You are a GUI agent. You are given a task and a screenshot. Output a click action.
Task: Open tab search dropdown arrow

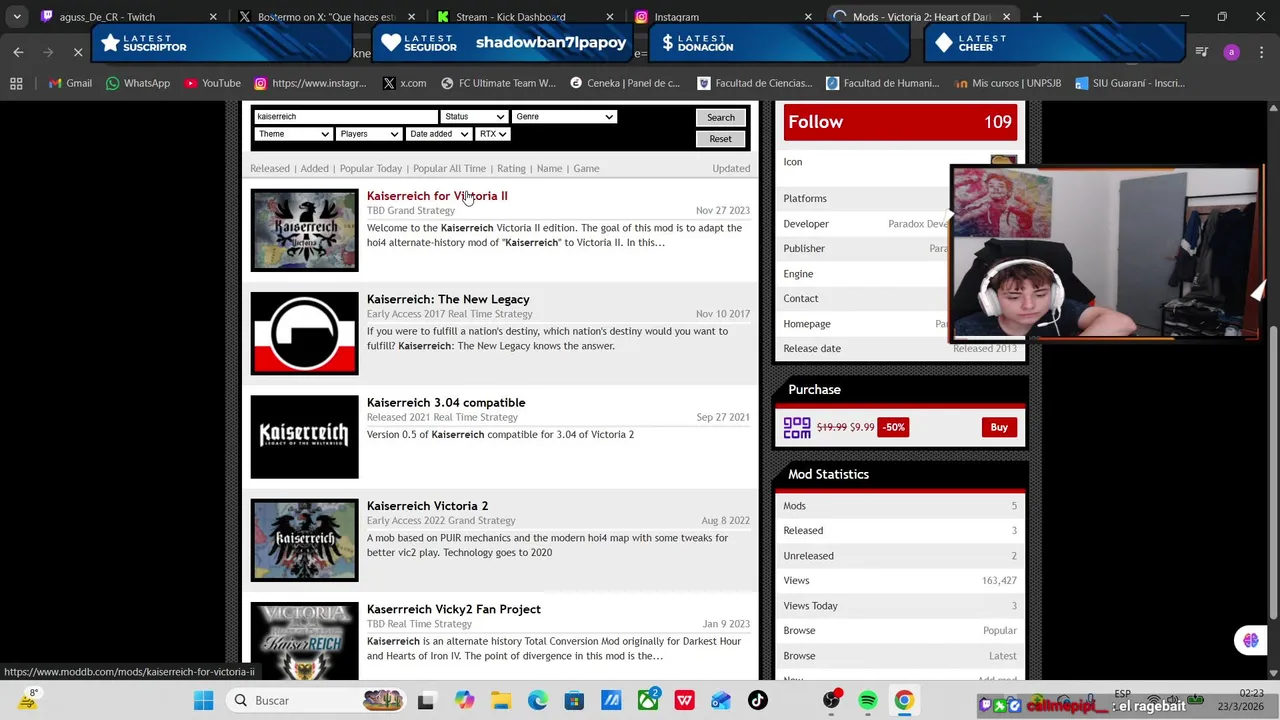coord(16,16)
